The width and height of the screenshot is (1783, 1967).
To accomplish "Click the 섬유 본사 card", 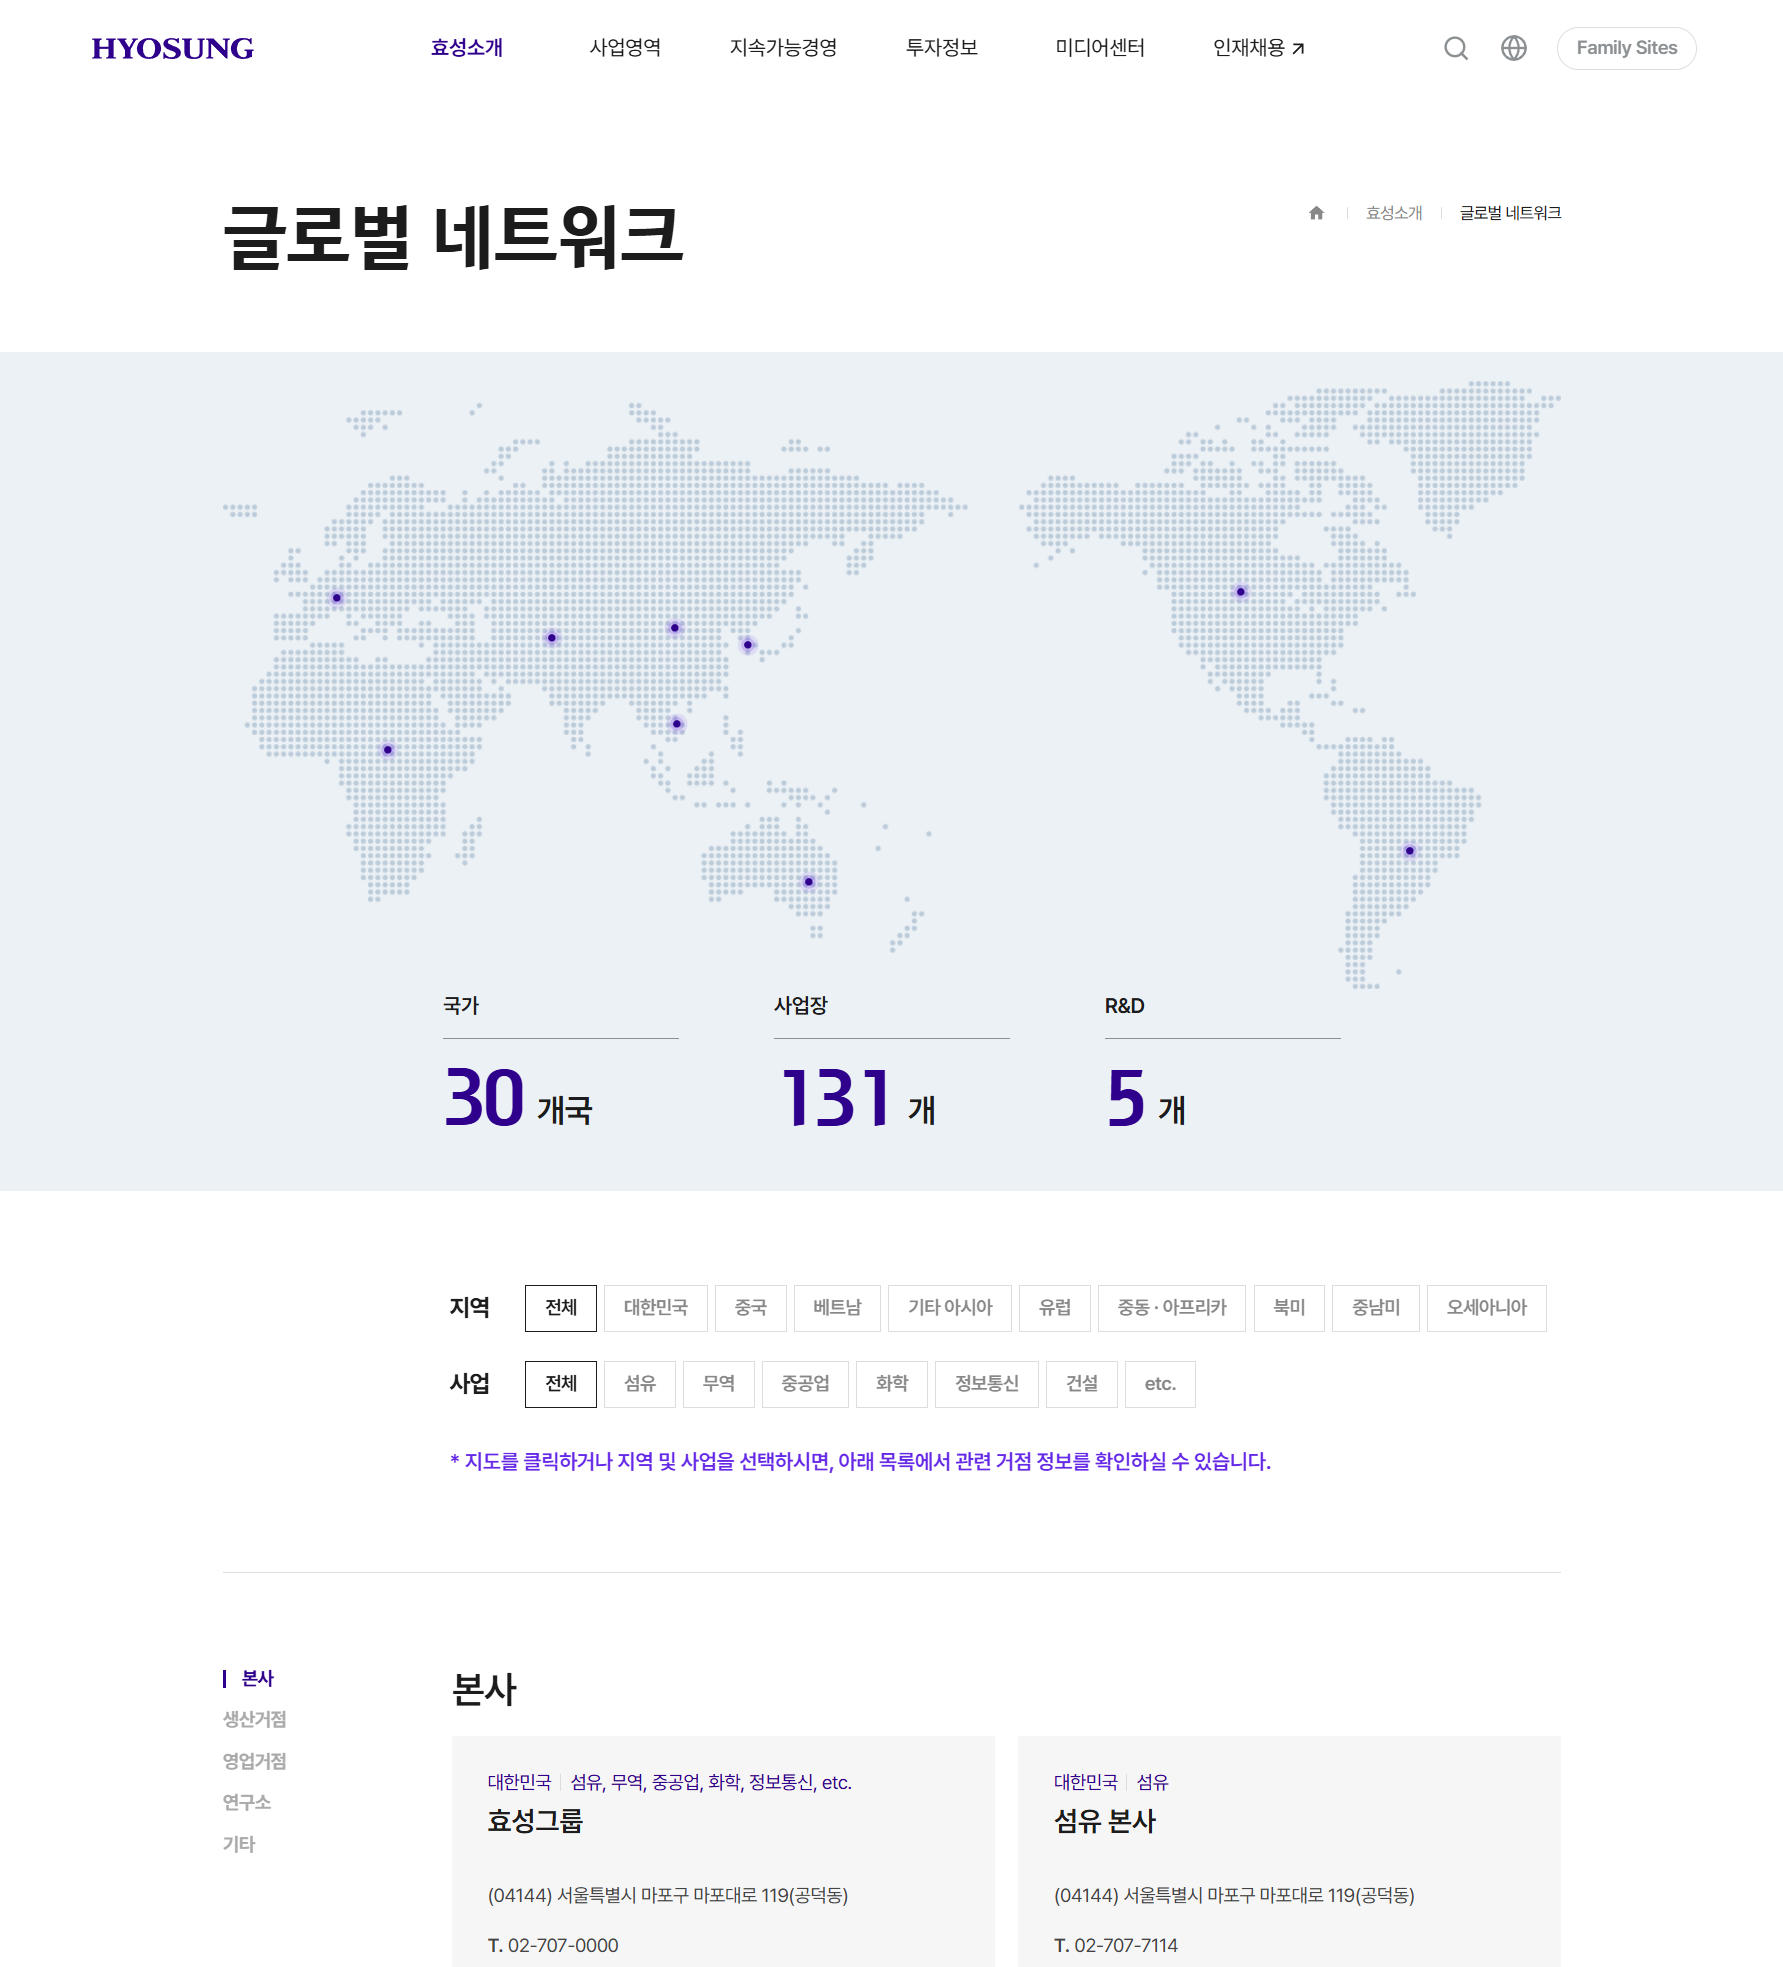I will (1289, 1851).
